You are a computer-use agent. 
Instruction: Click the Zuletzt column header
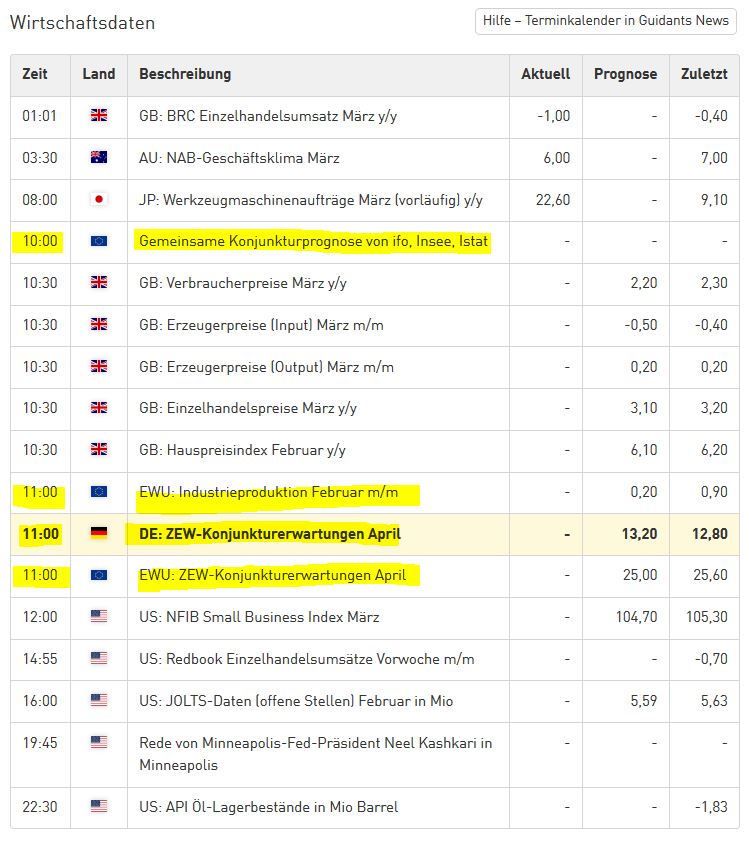pyautogui.click(x=704, y=74)
